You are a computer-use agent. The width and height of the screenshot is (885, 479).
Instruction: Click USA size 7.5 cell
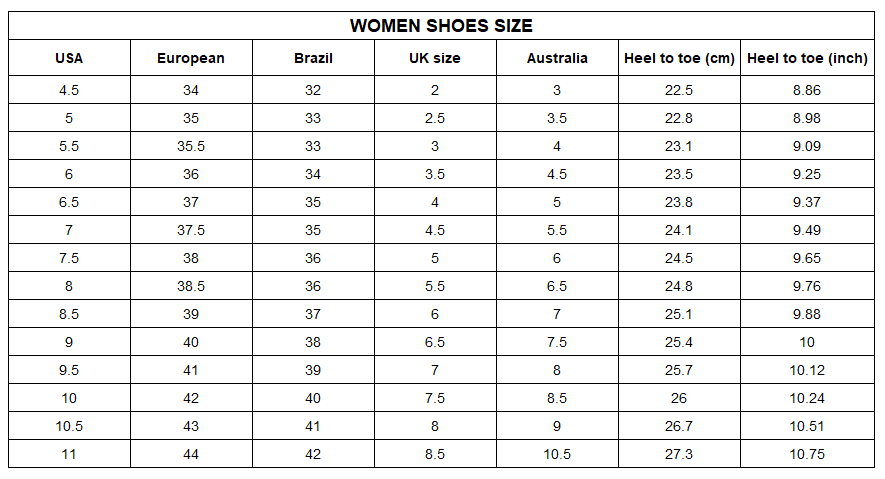click(69, 258)
